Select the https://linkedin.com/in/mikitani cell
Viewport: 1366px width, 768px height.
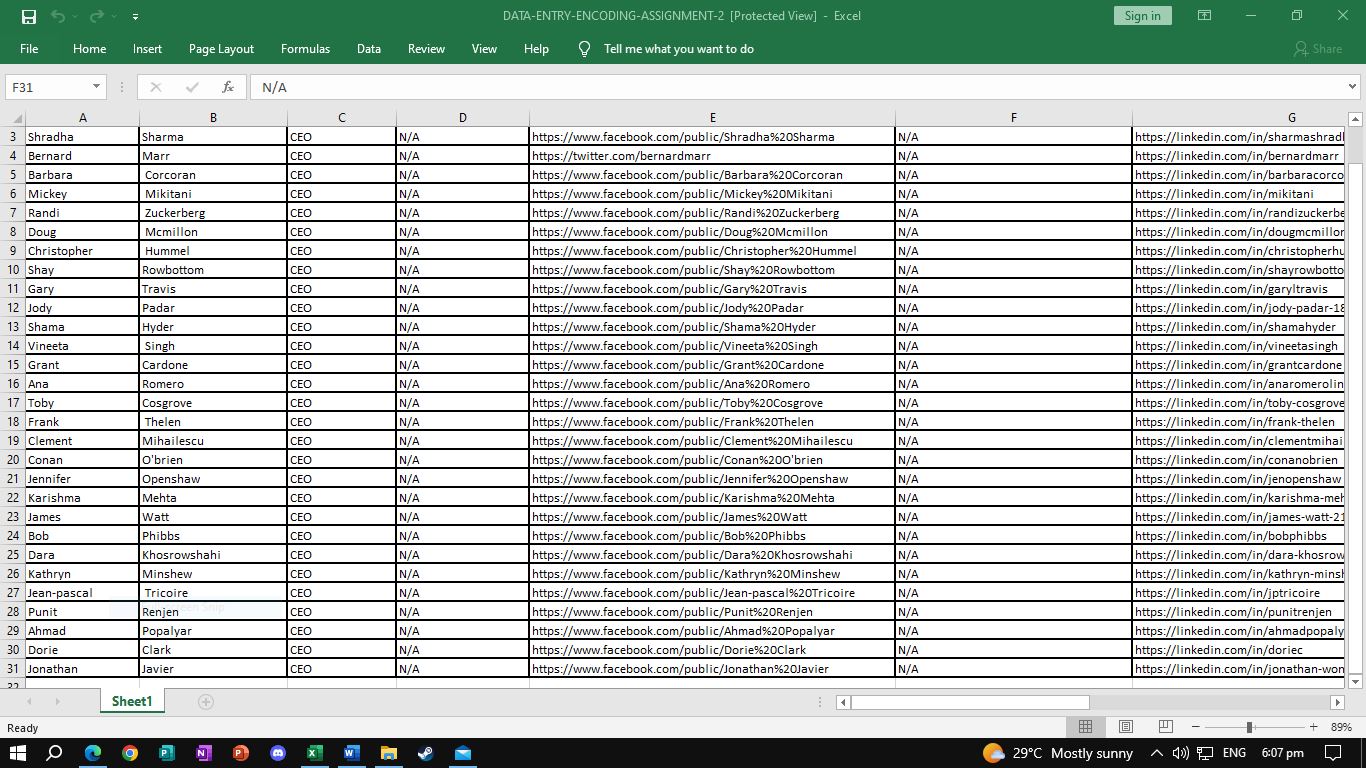pos(1239,194)
